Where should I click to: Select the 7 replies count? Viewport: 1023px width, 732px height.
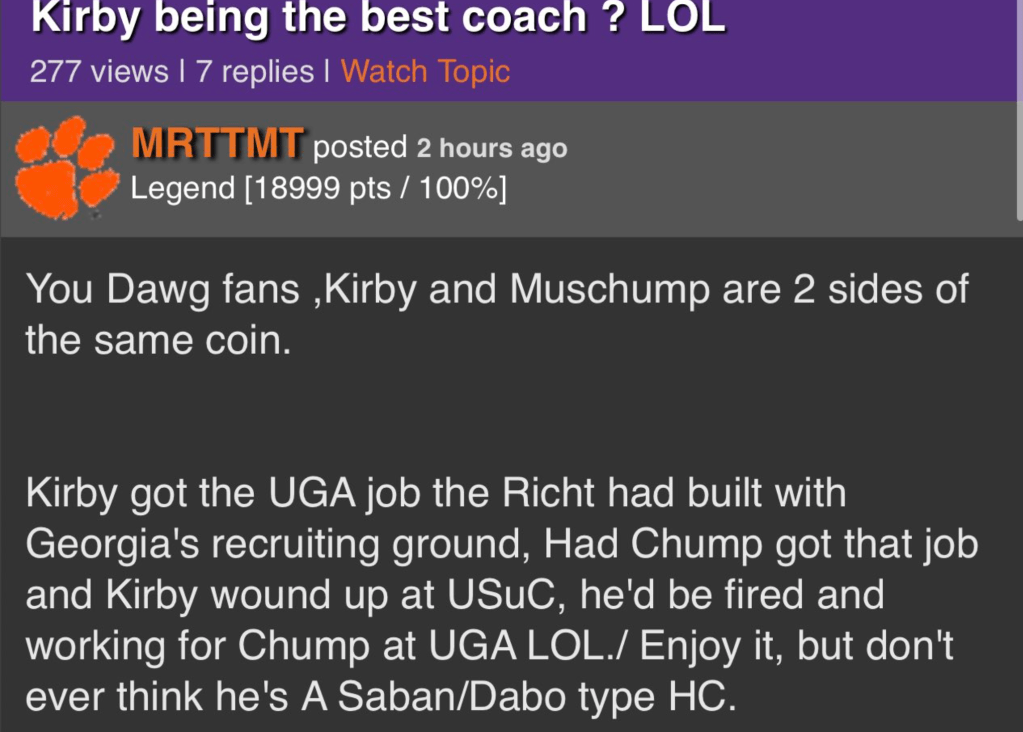click(x=254, y=71)
